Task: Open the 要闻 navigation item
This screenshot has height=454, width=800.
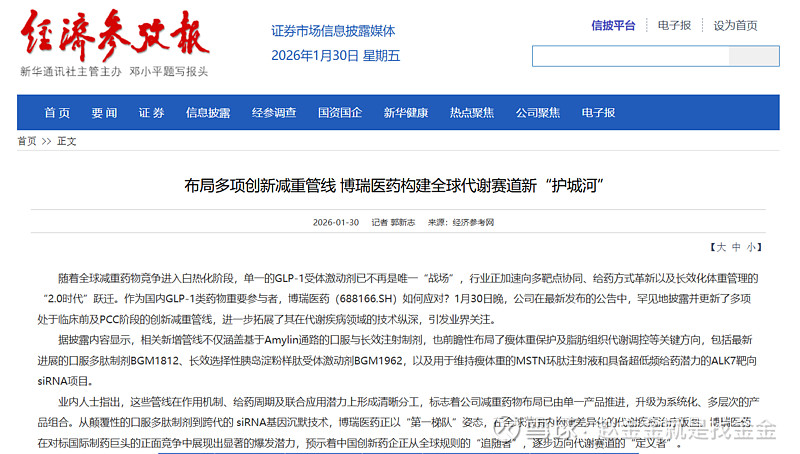Action: (104, 113)
